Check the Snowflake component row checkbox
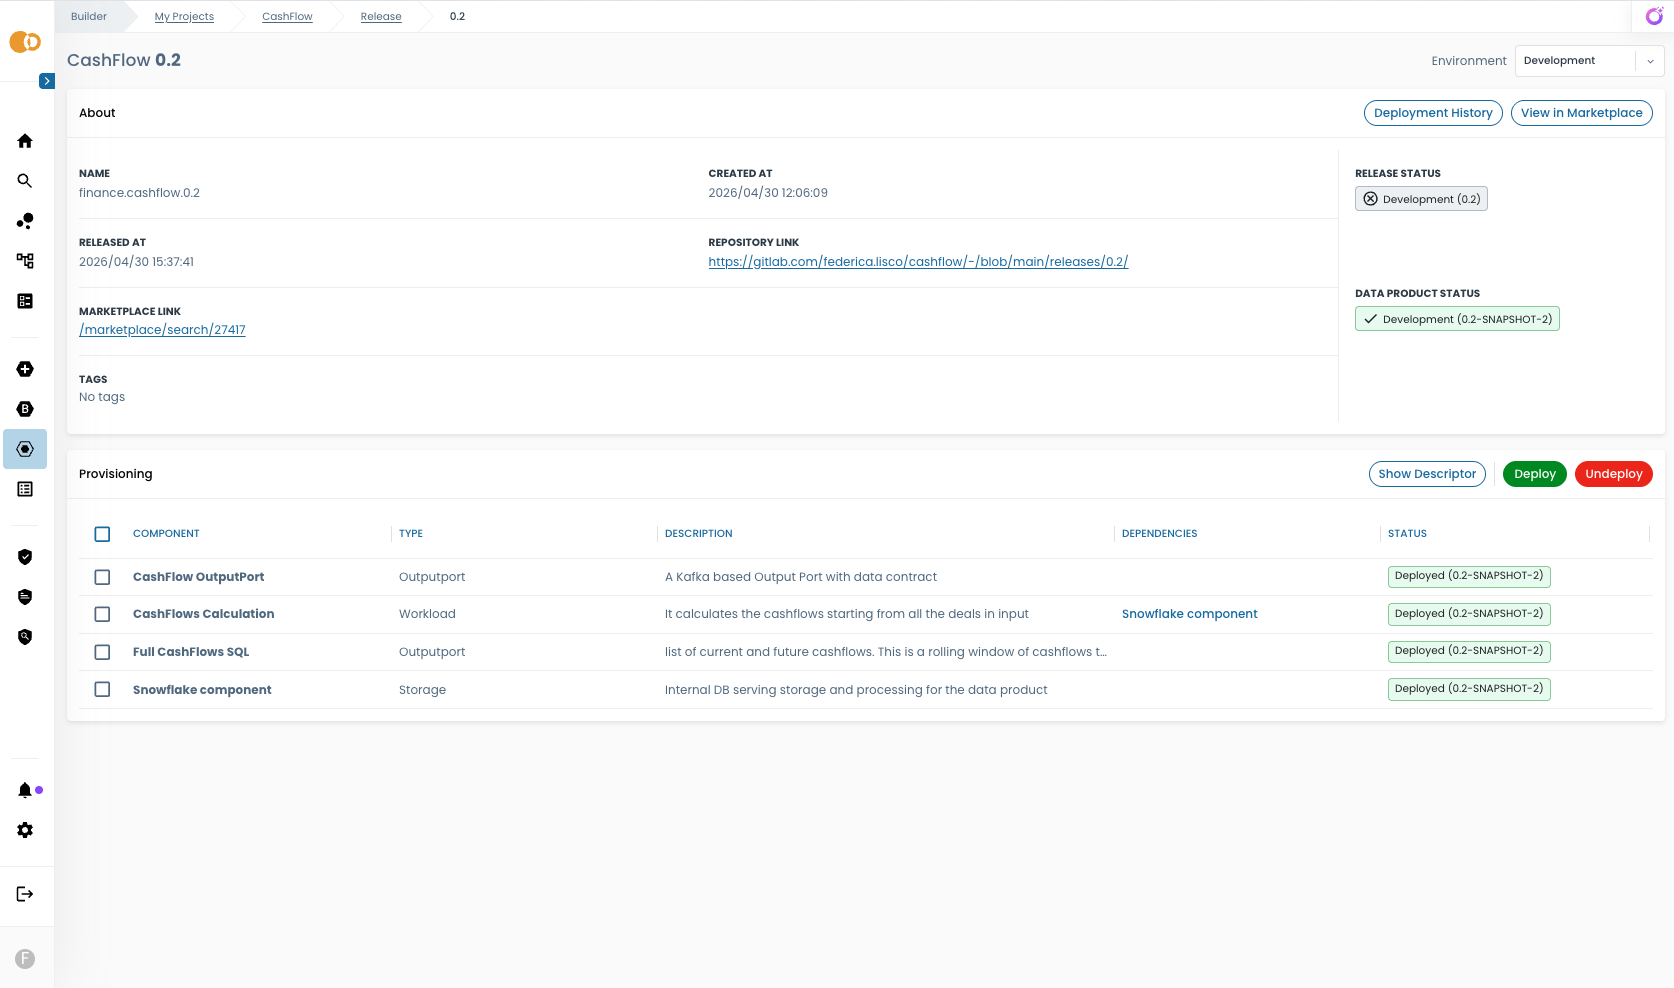This screenshot has width=1674, height=988. pos(102,689)
